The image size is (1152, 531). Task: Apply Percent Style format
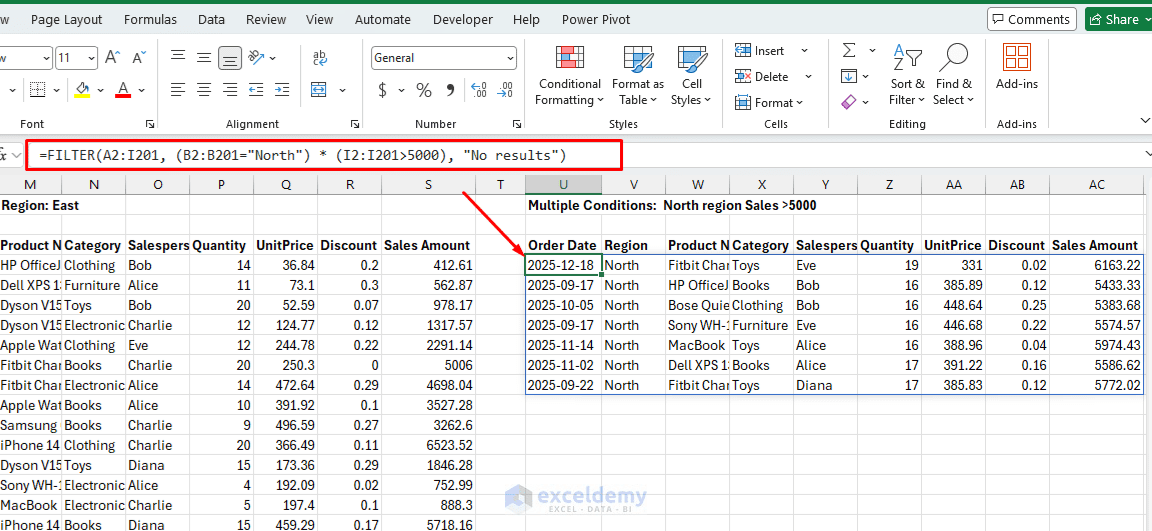point(424,90)
